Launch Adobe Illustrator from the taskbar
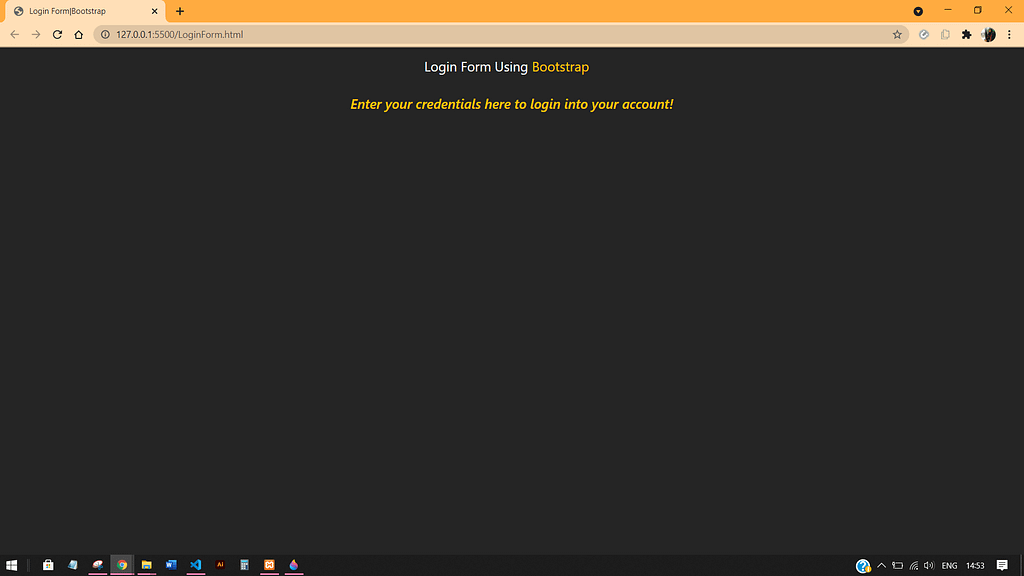The width and height of the screenshot is (1024, 576). pyautogui.click(x=220, y=565)
